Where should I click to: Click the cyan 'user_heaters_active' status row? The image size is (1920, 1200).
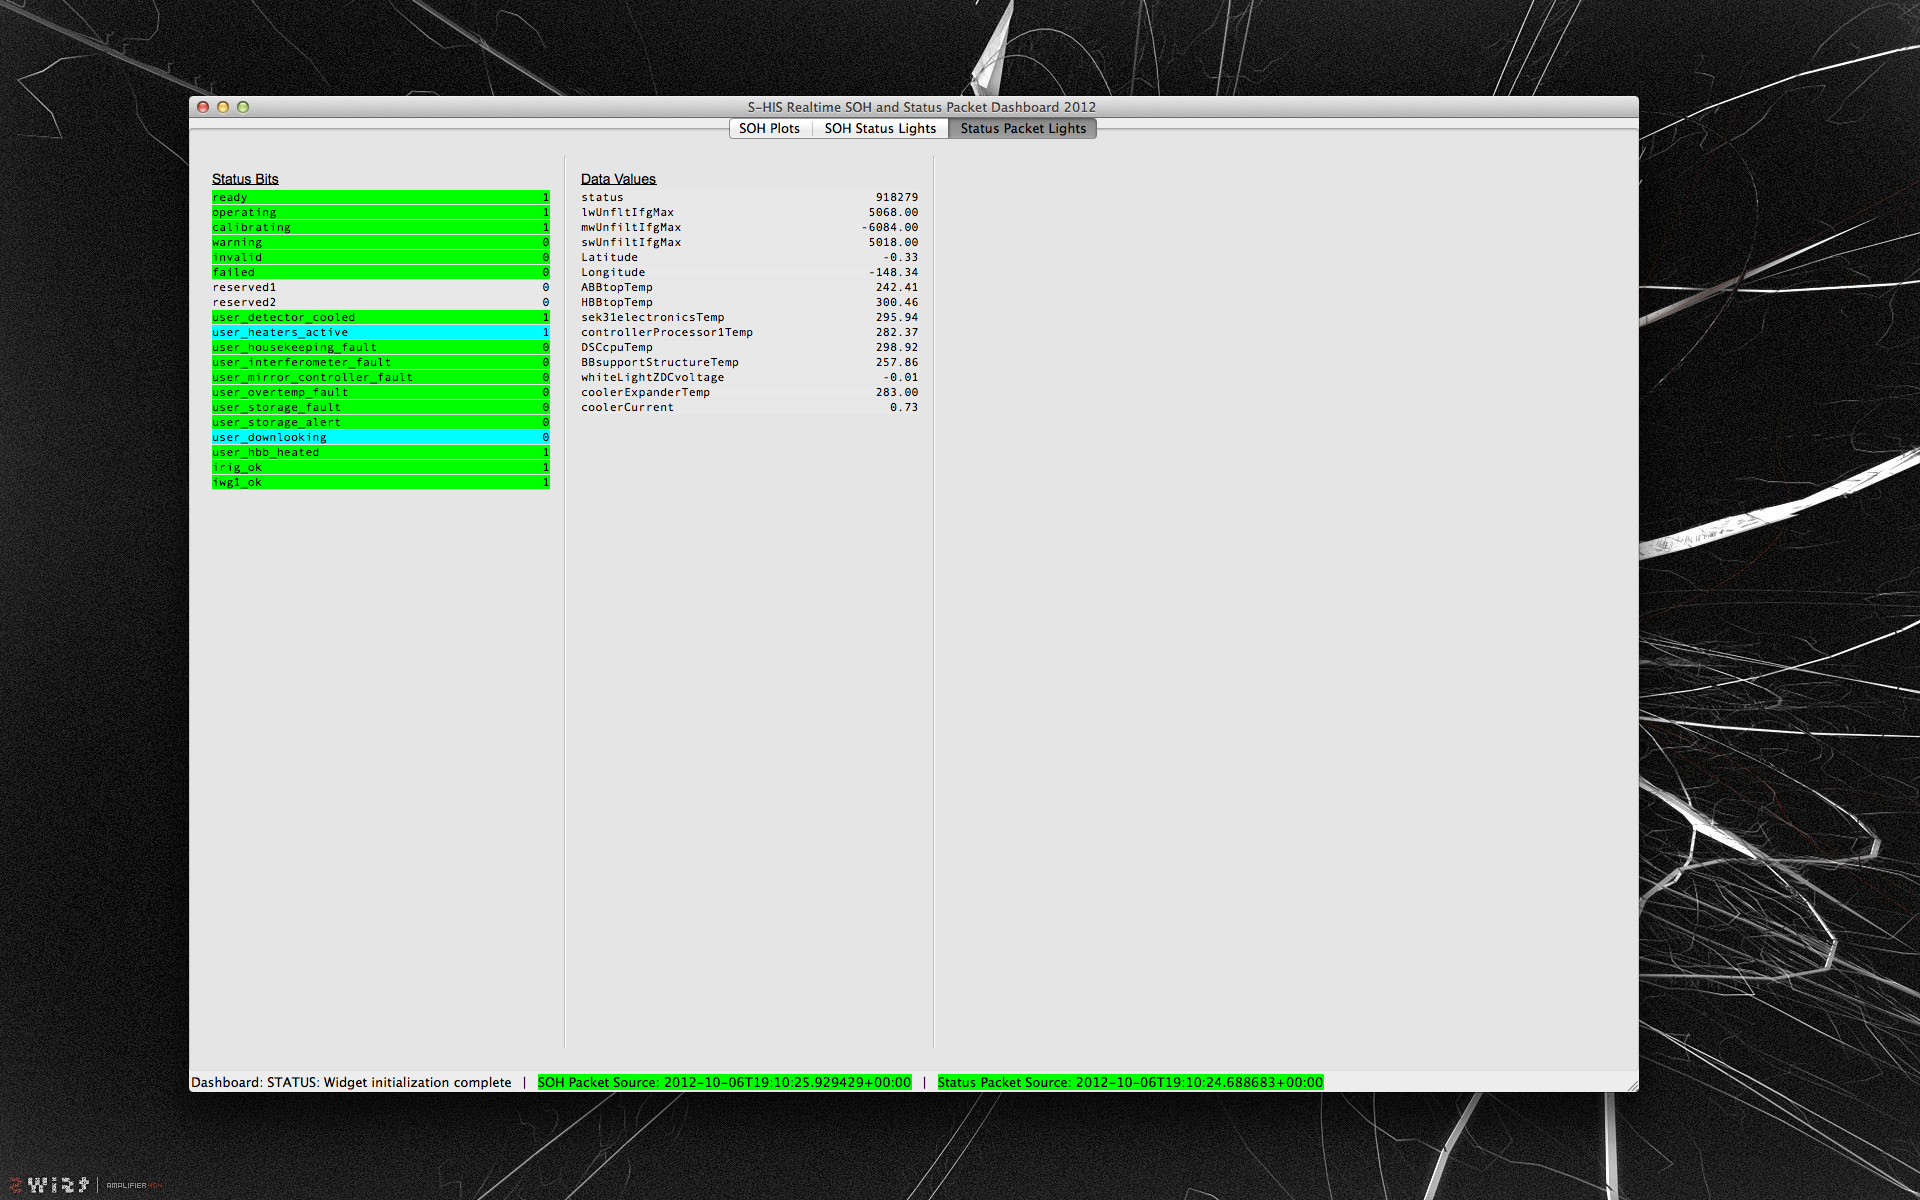(380, 332)
